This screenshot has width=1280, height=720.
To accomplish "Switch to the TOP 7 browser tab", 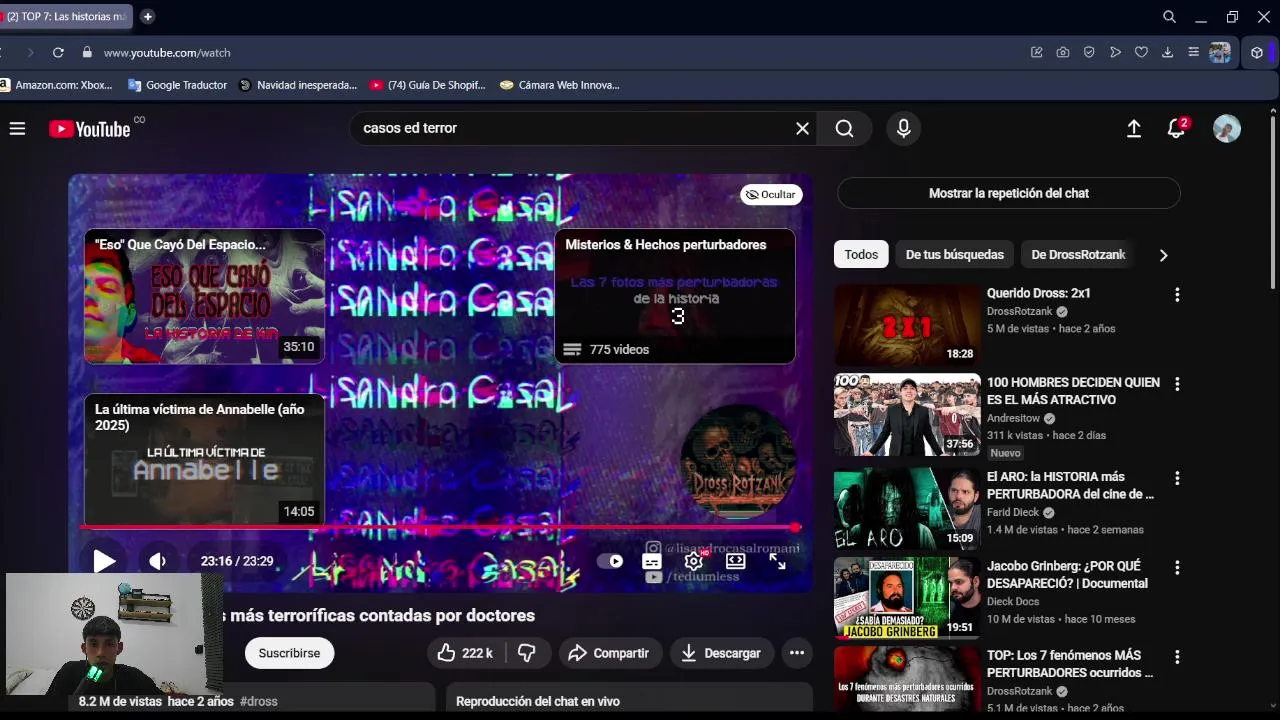I will coord(64,17).
